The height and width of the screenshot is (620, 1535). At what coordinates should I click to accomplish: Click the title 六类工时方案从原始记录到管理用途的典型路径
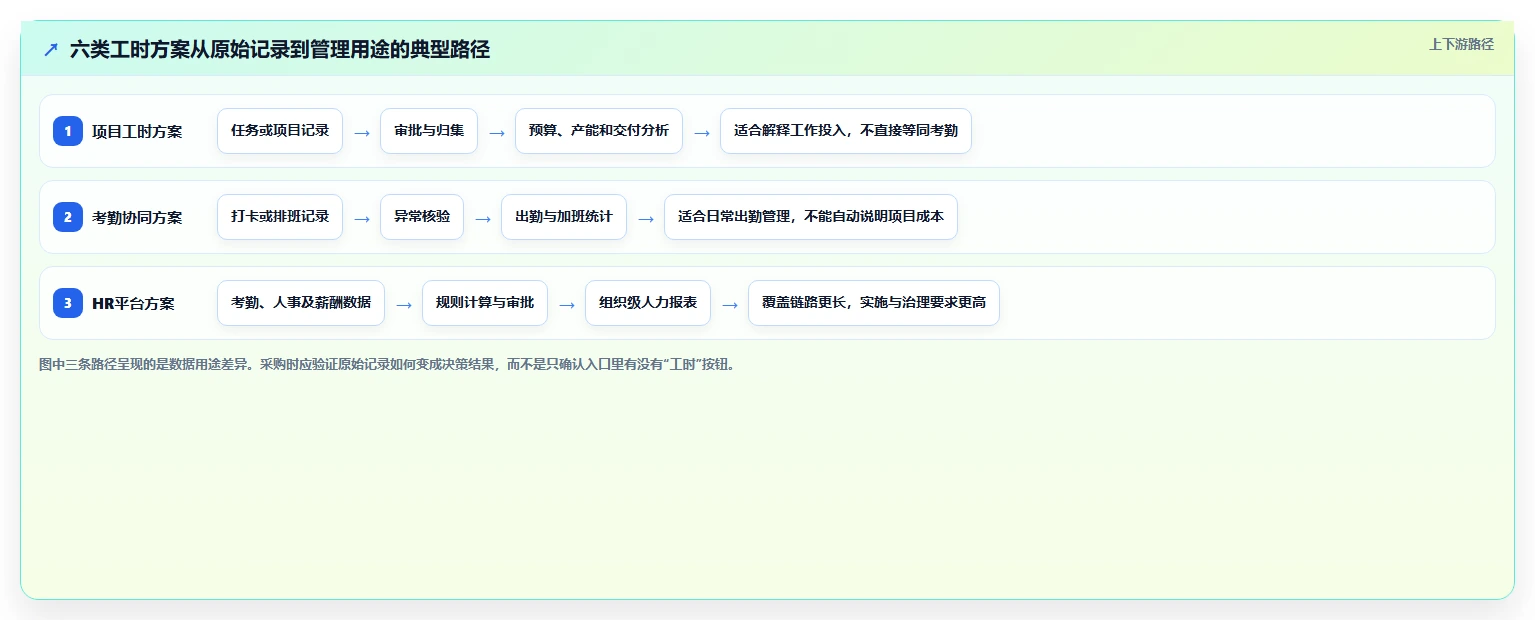[280, 49]
